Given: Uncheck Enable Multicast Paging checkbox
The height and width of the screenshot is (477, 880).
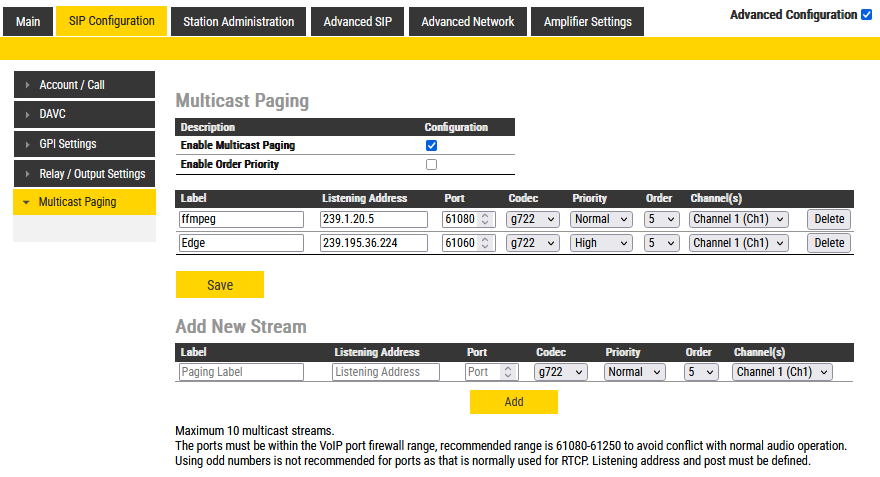Looking at the screenshot, I should pyautogui.click(x=432, y=145).
